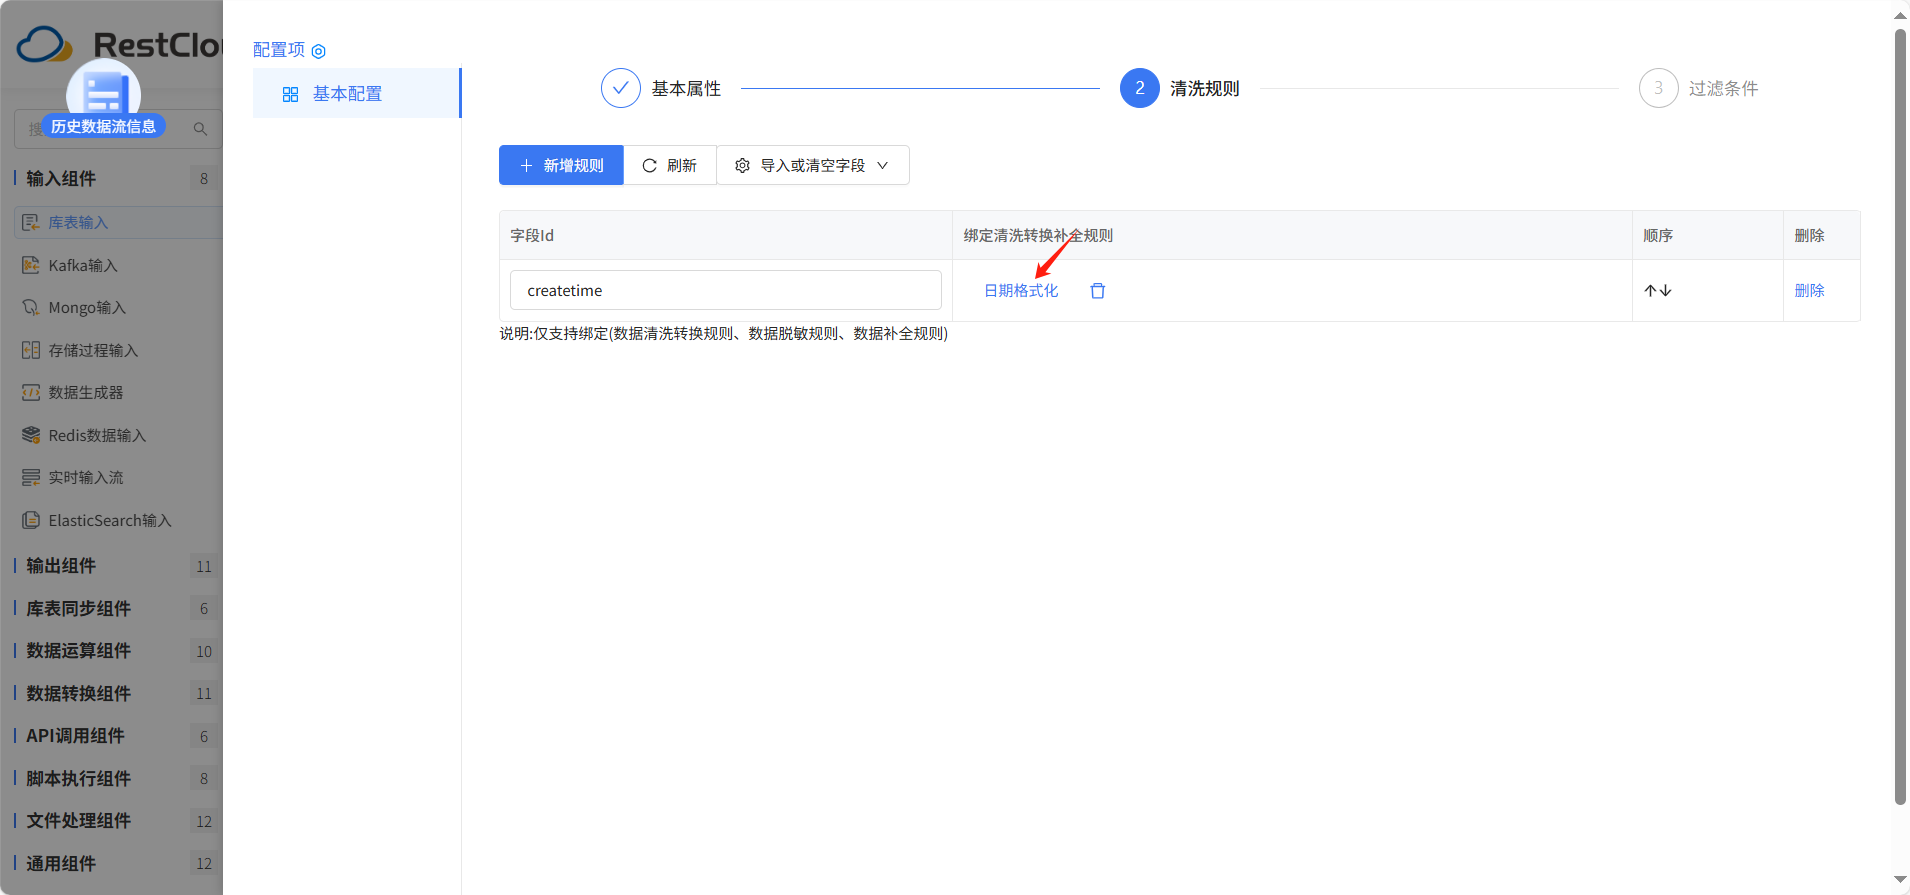
Task: Click the 刷新 refresh button
Action: point(669,165)
